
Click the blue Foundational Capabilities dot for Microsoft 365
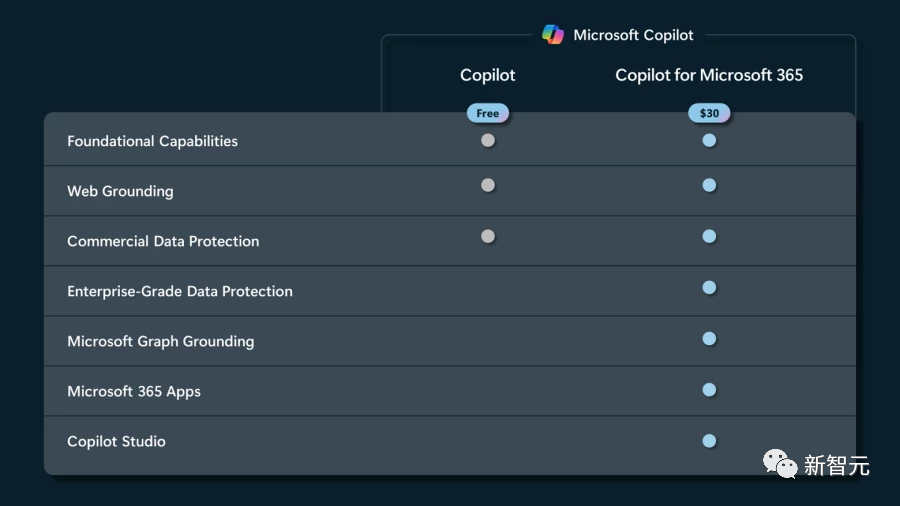[709, 141]
